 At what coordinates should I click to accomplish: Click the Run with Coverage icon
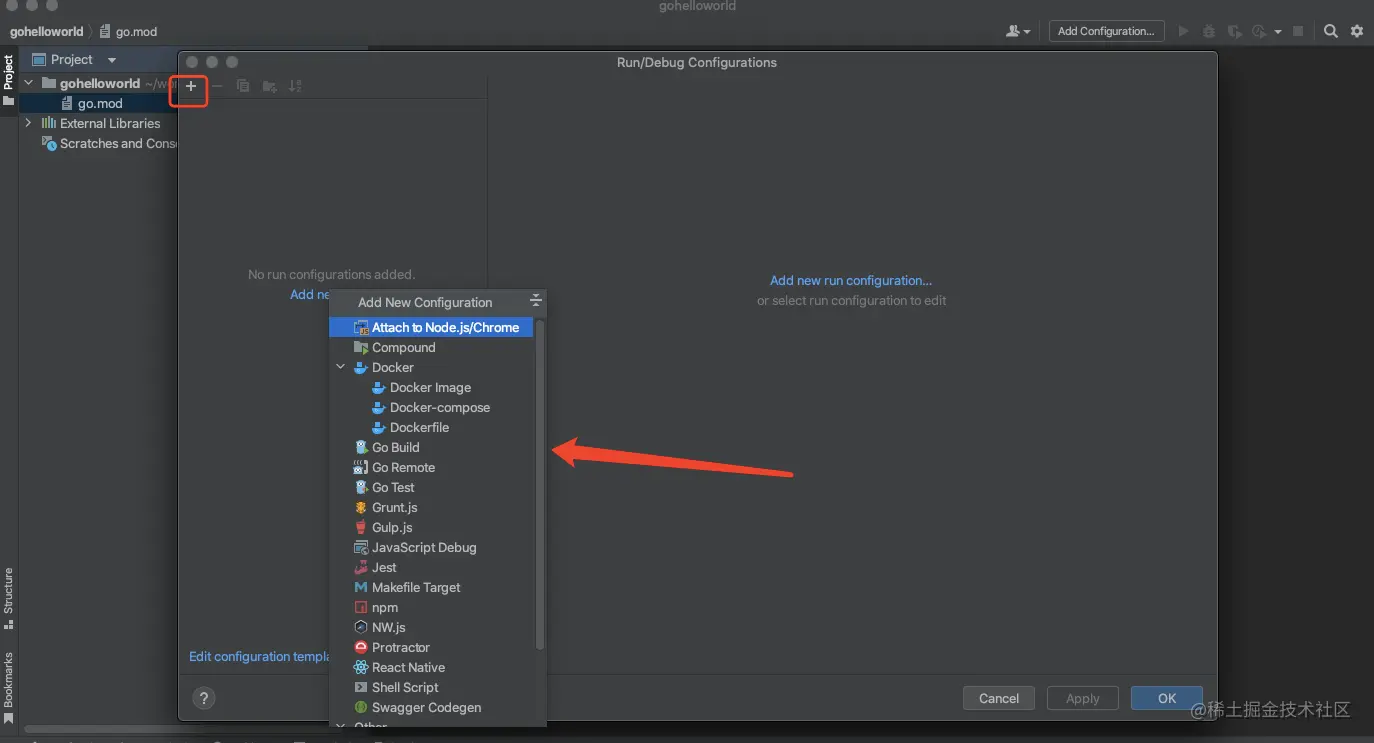(1235, 31)
